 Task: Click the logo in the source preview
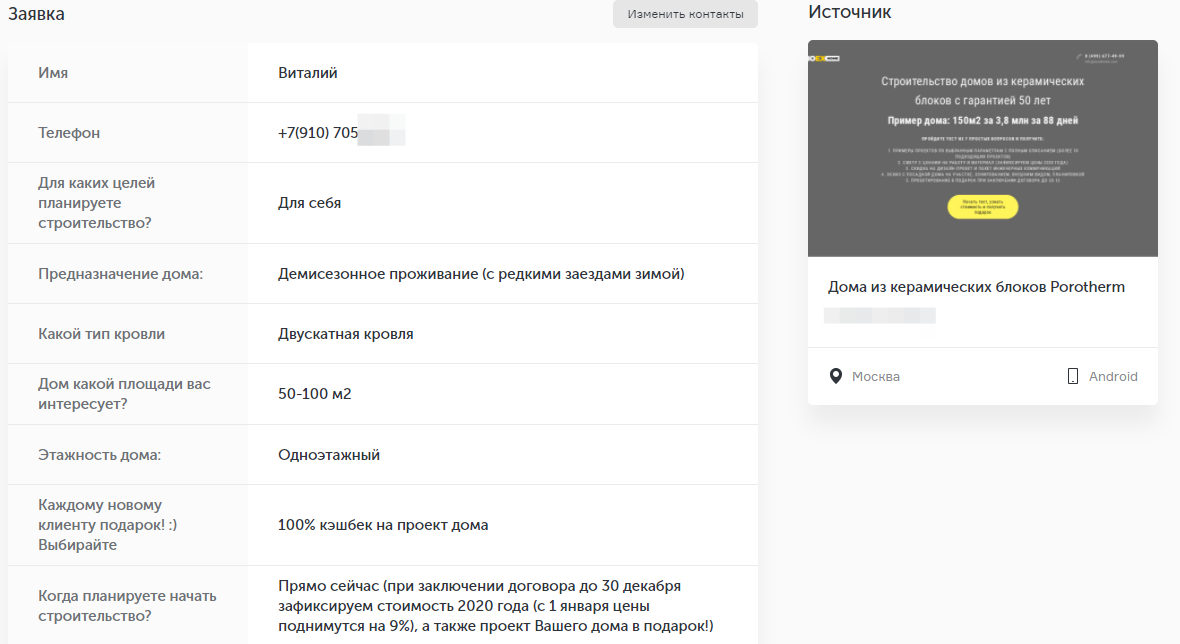824,59
